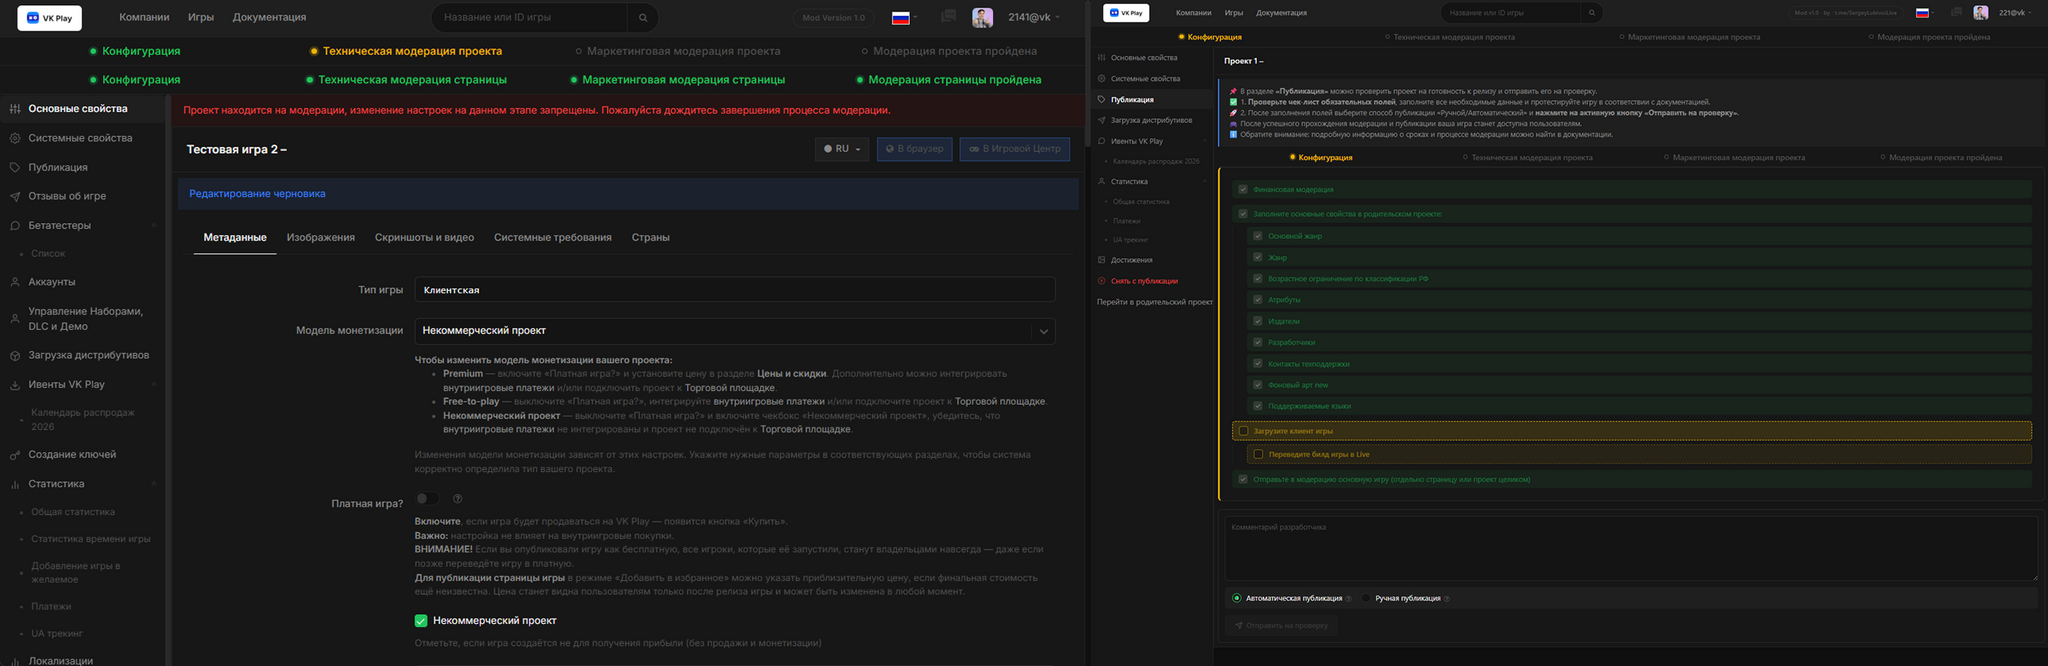The height and width of the screenshot is (666, 2048).
Task: Click the help icon after Ручная публикация
Action: pos(1447,599)
